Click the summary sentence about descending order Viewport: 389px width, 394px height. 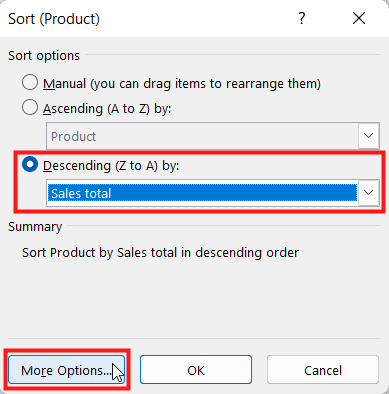coord(160,253)
